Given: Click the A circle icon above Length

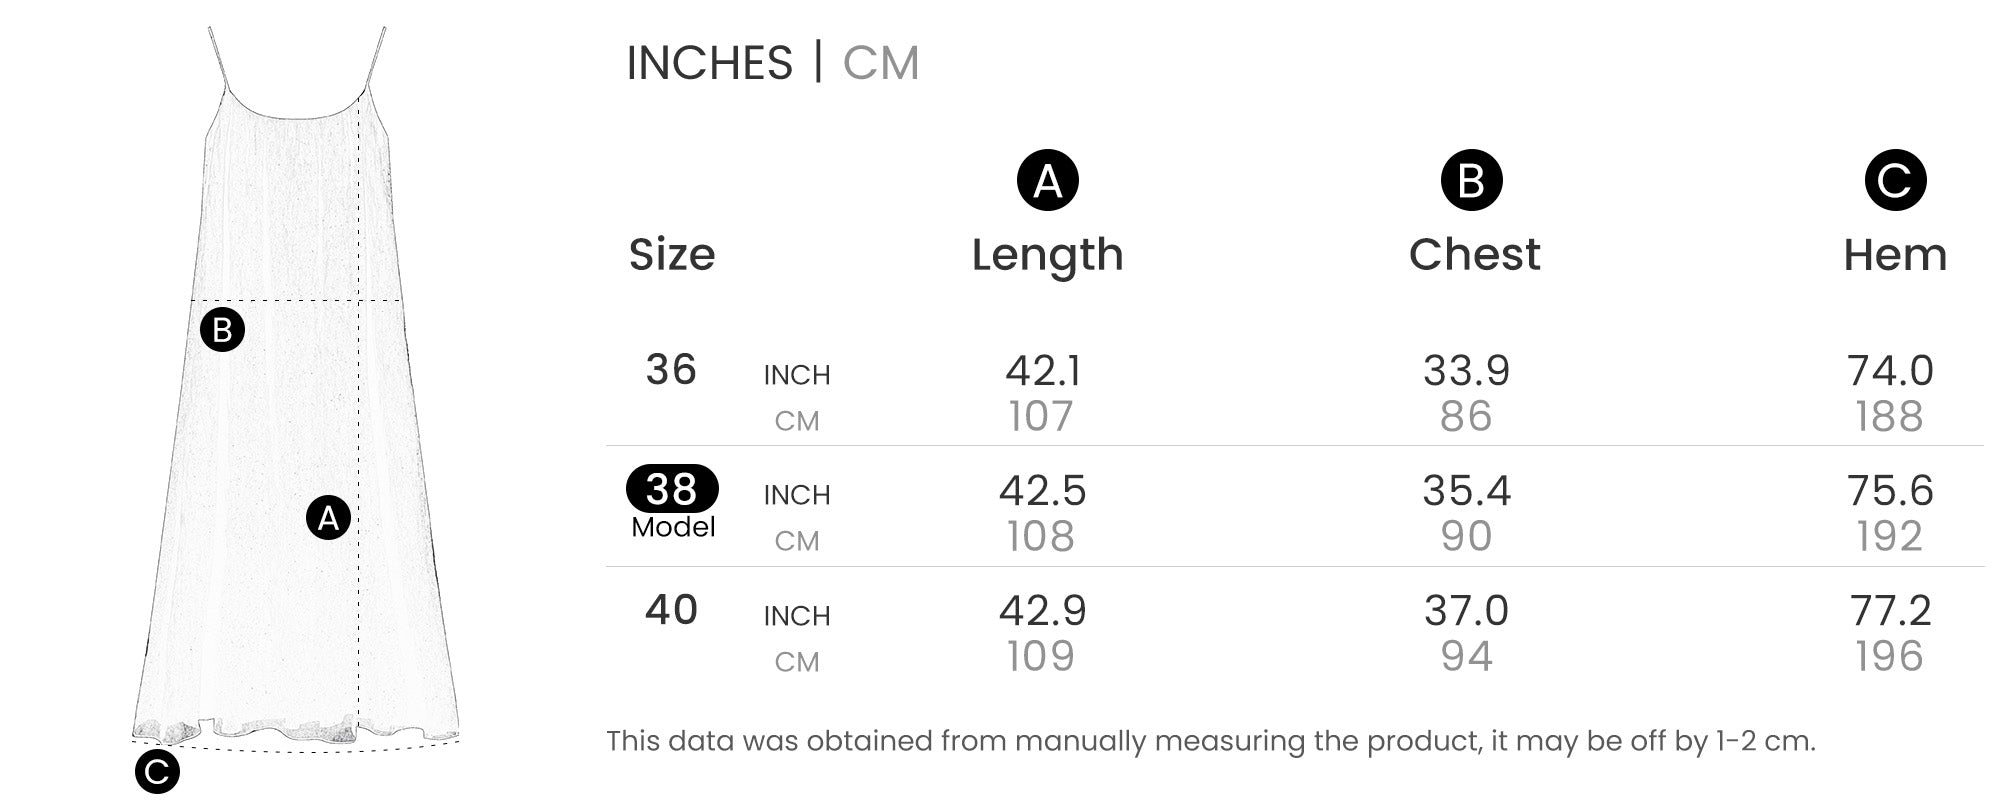Looking at the screenshot, I should click(x=1047, y=181).
